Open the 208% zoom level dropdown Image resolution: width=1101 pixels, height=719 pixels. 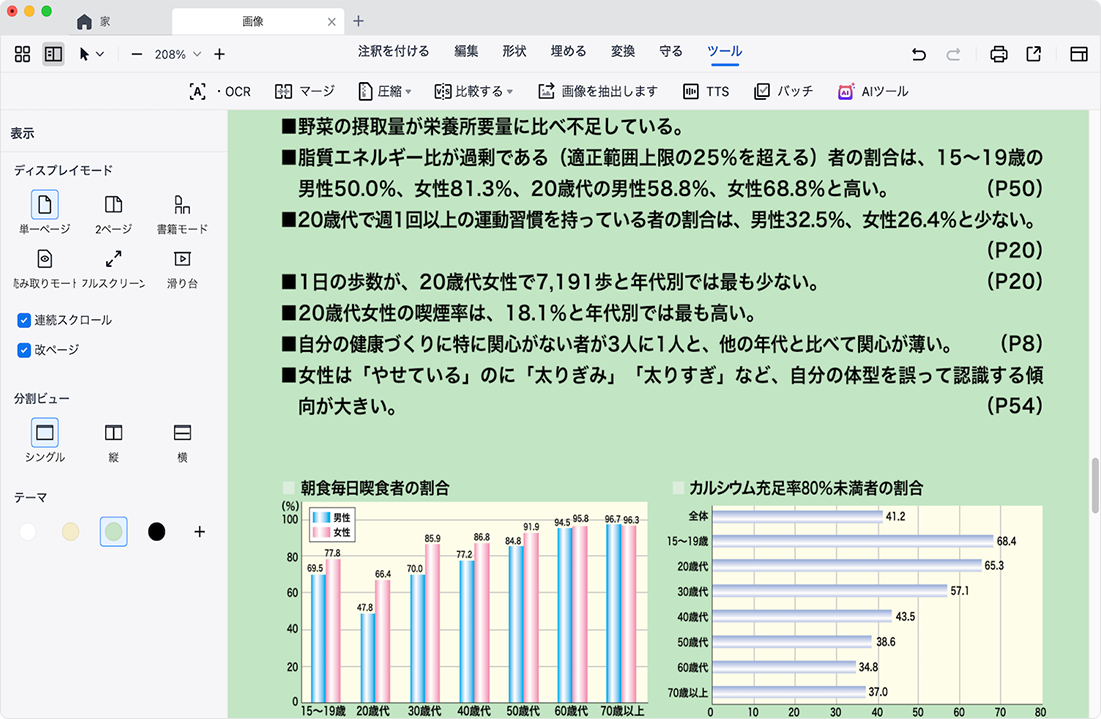pyautogui.click(x=178, y=54)
